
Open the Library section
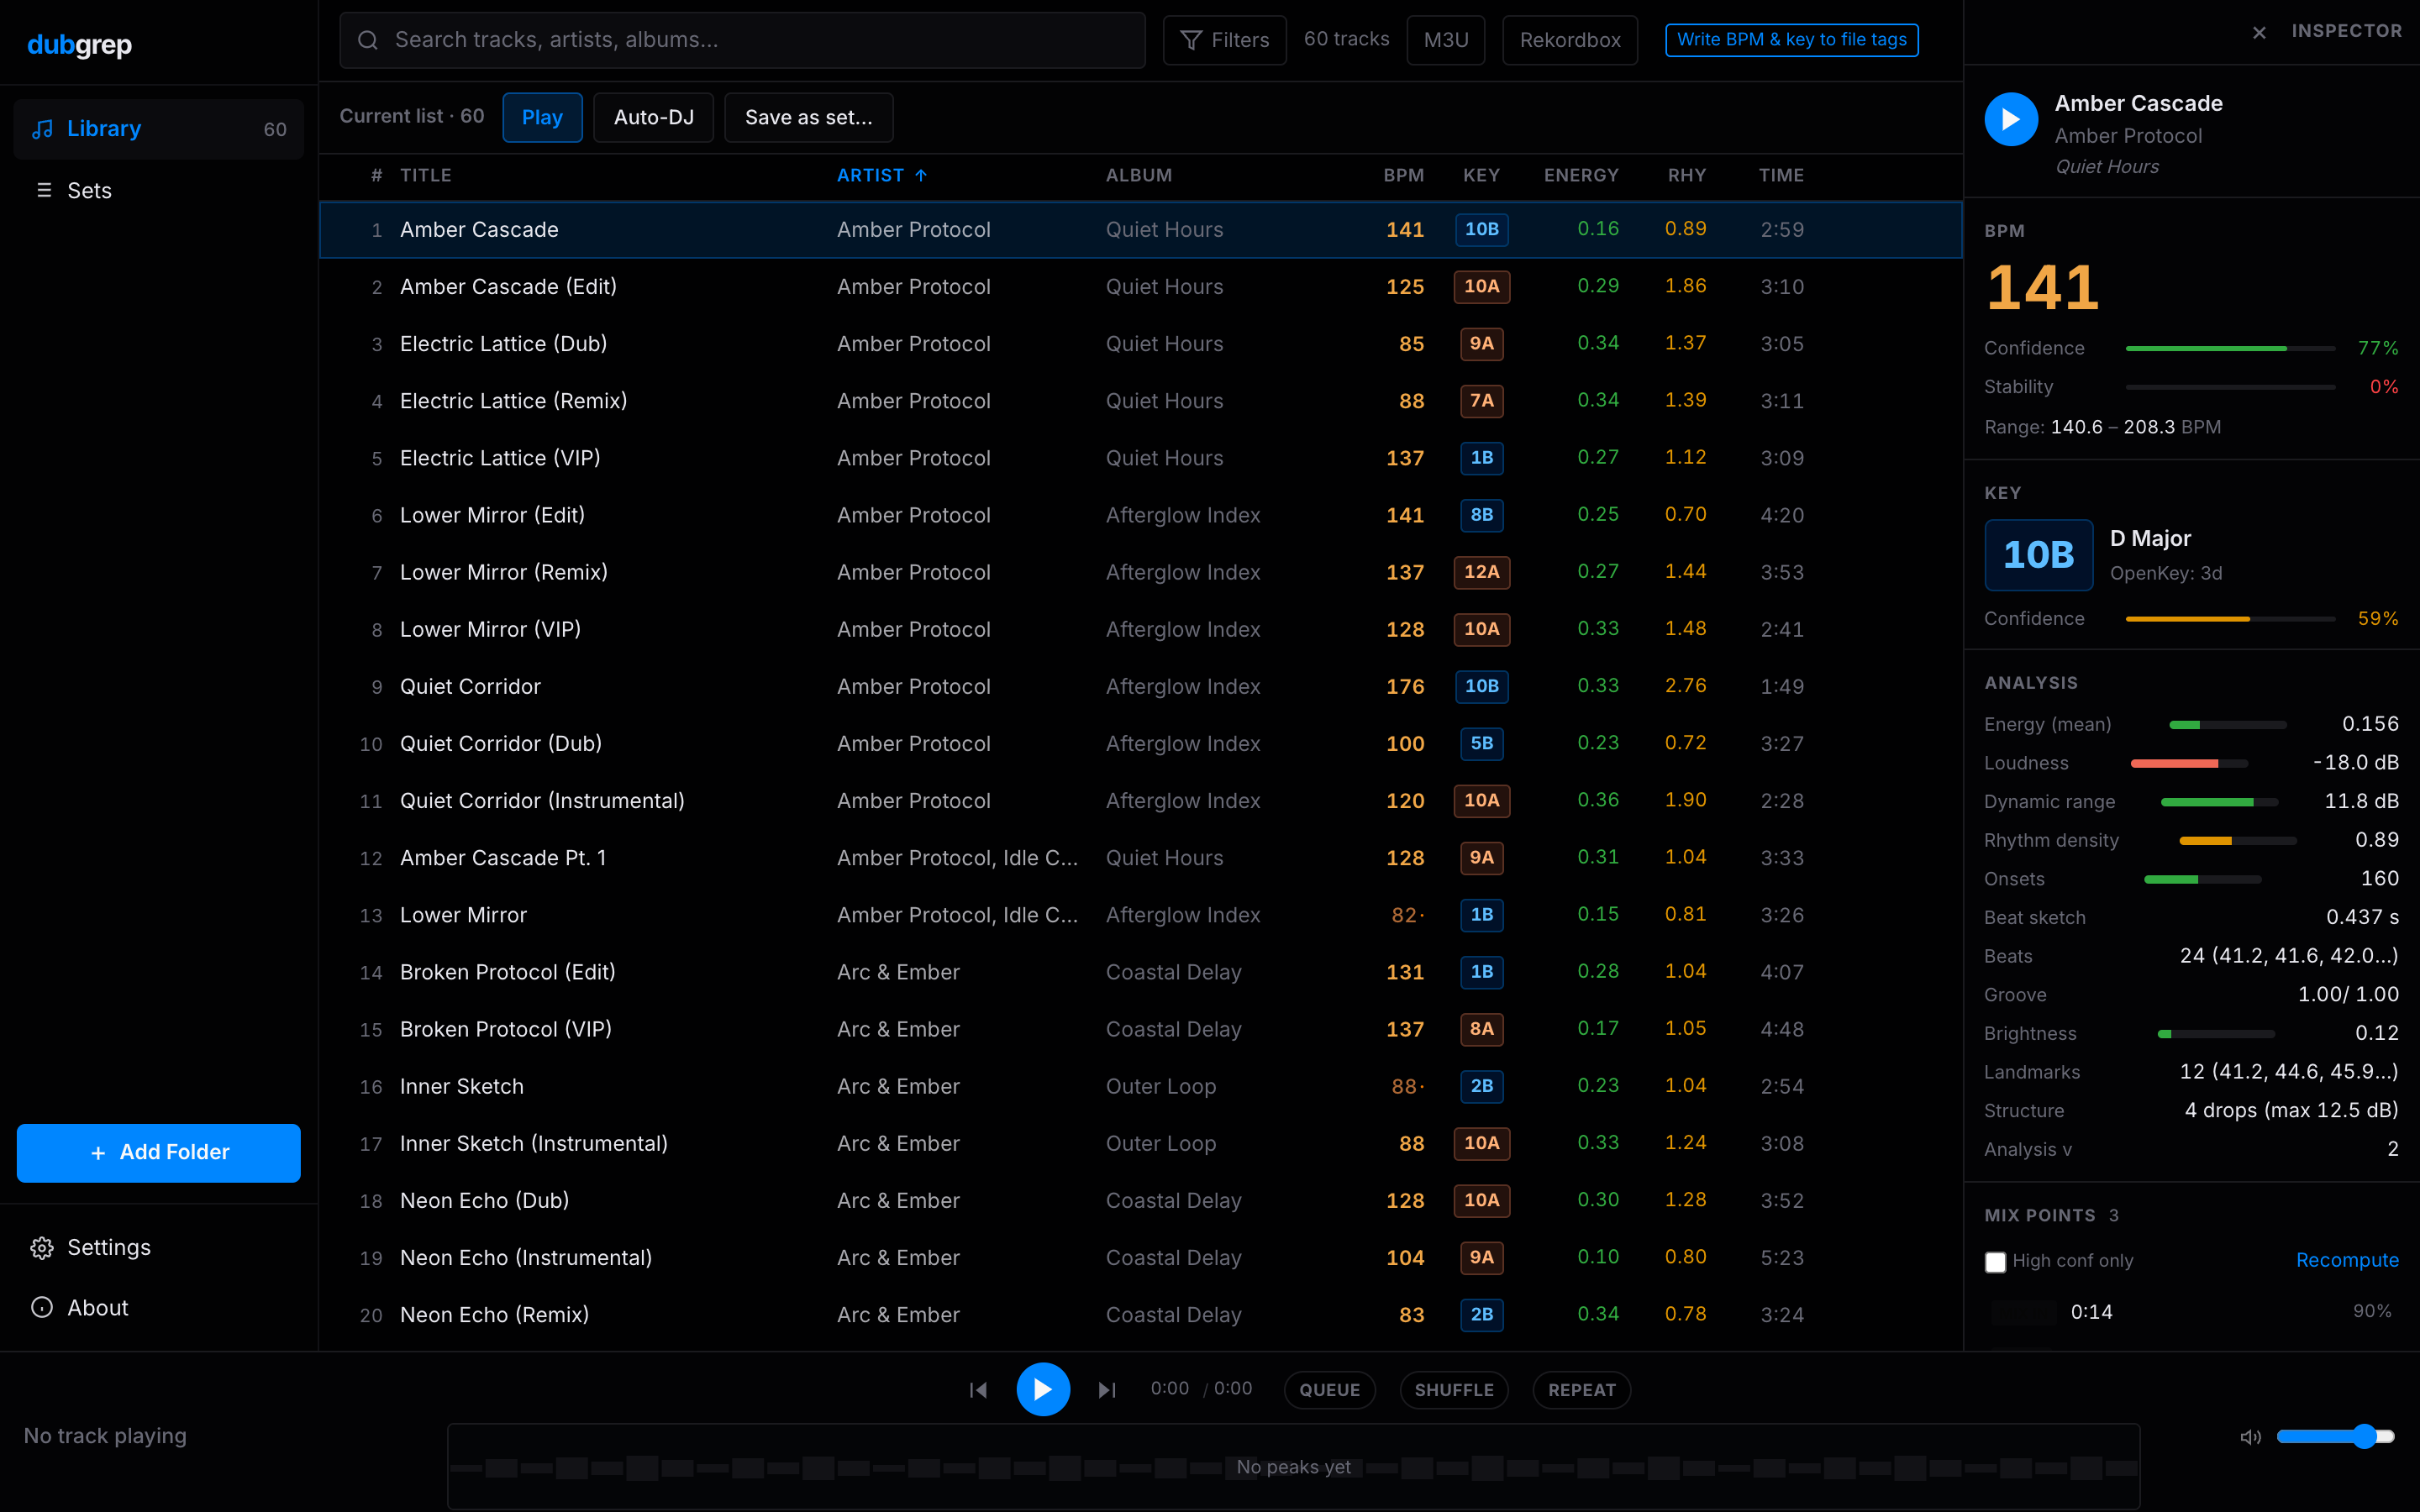tap(158, 129)
